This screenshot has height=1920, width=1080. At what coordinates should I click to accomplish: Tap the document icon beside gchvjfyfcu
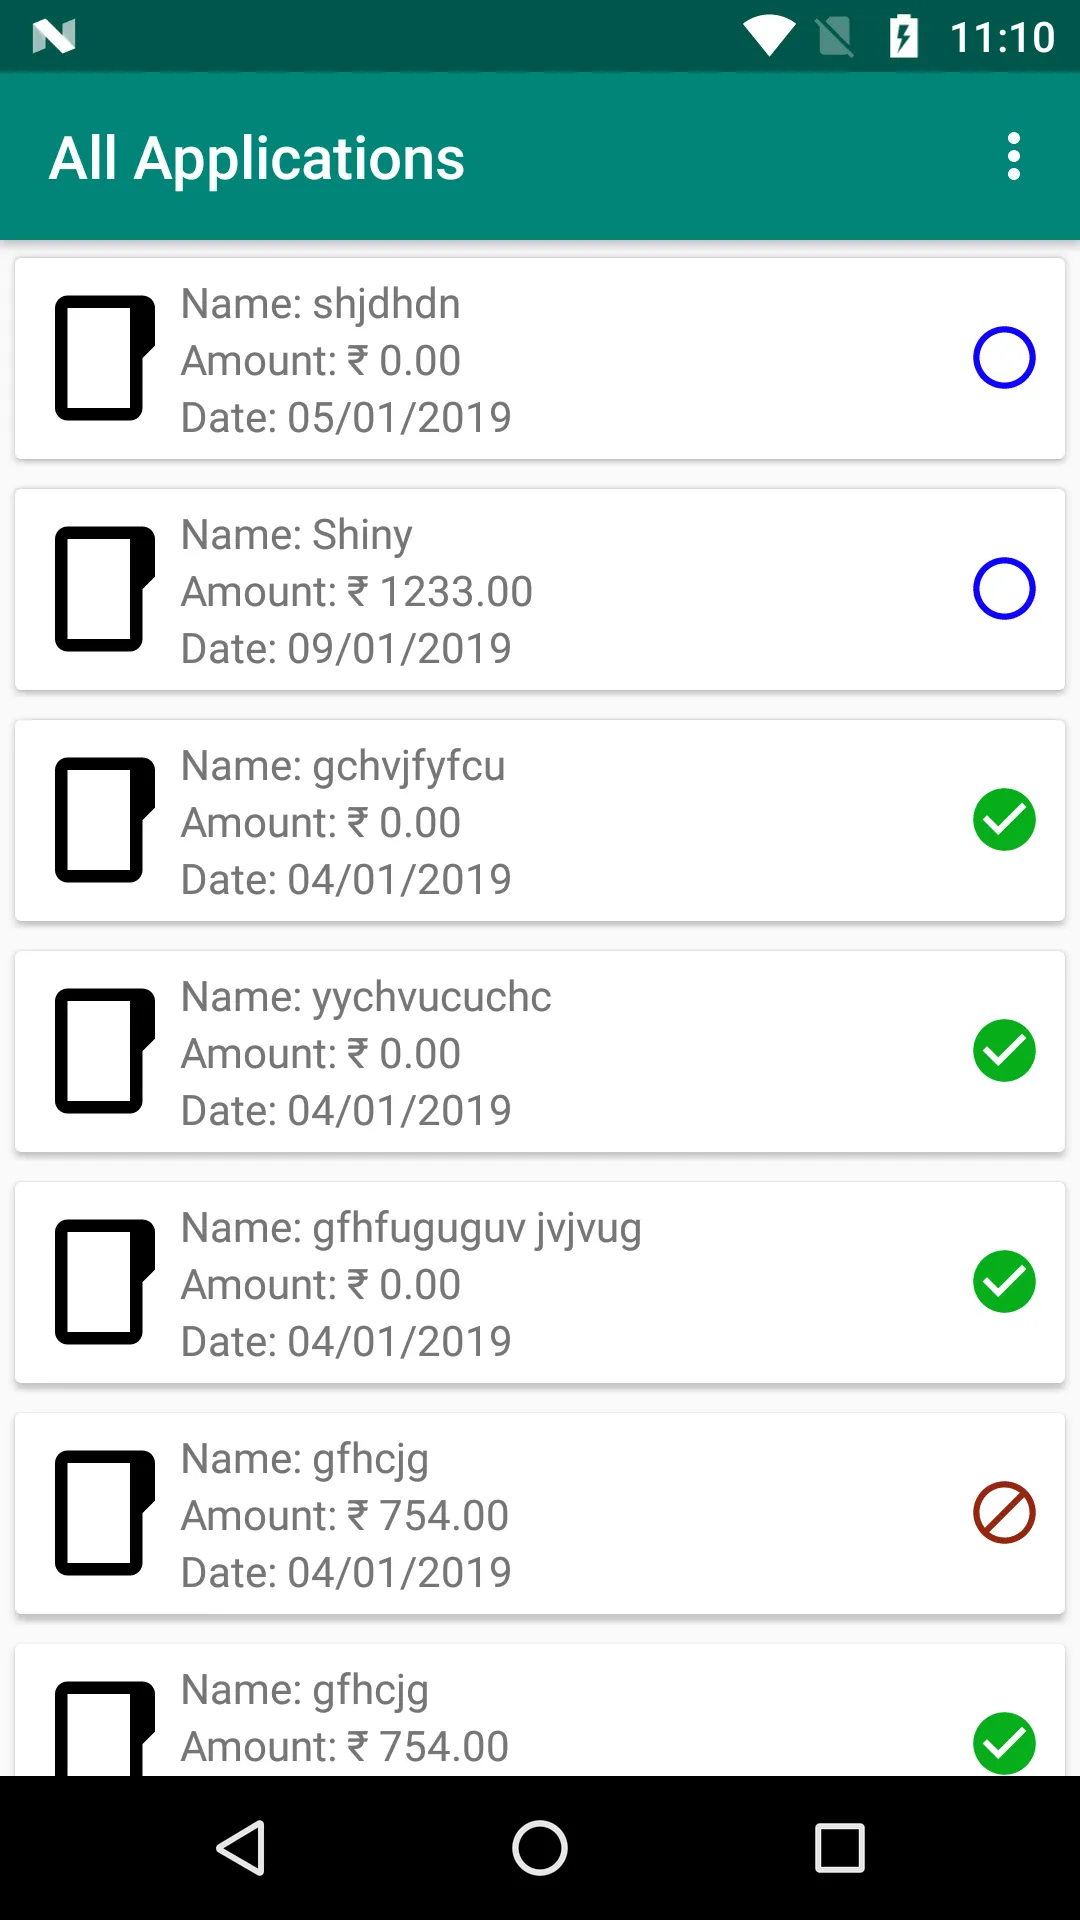tap(104, 820)
